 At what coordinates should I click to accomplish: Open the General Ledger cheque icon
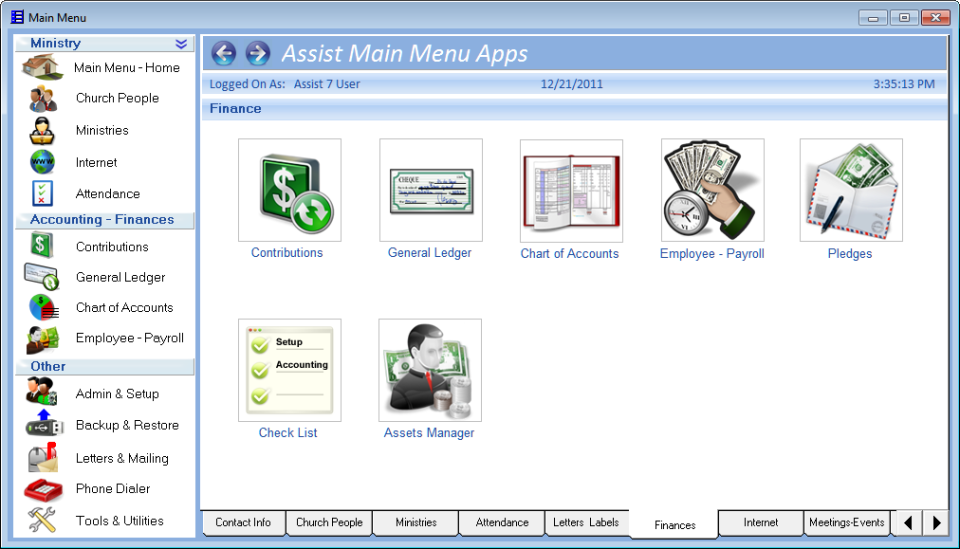pos(430,191)
